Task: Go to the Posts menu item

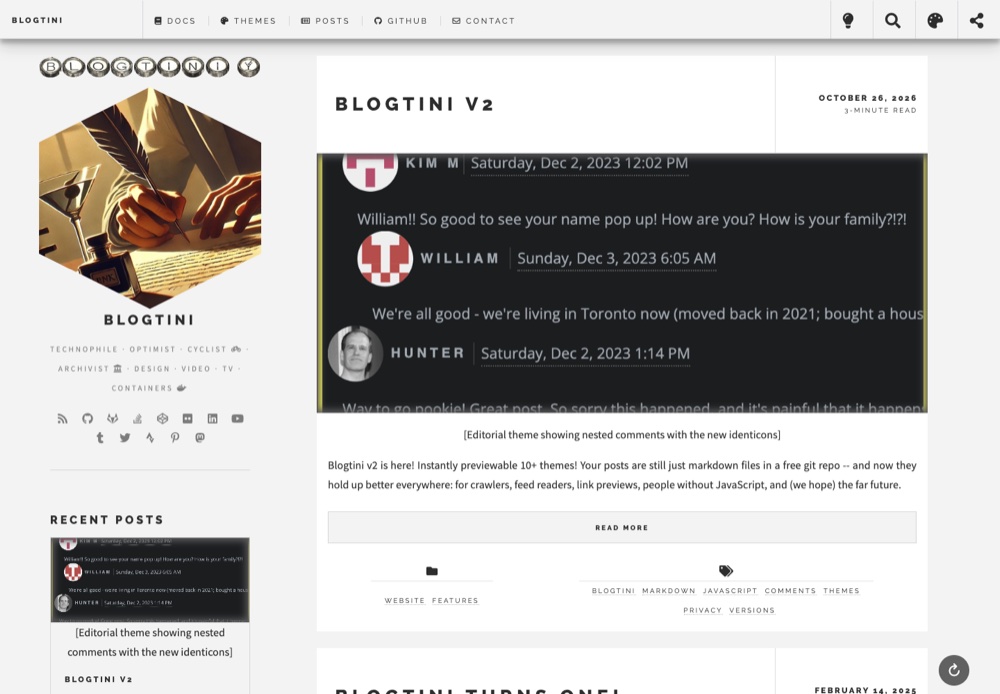Action: click(x=325, y=21)
